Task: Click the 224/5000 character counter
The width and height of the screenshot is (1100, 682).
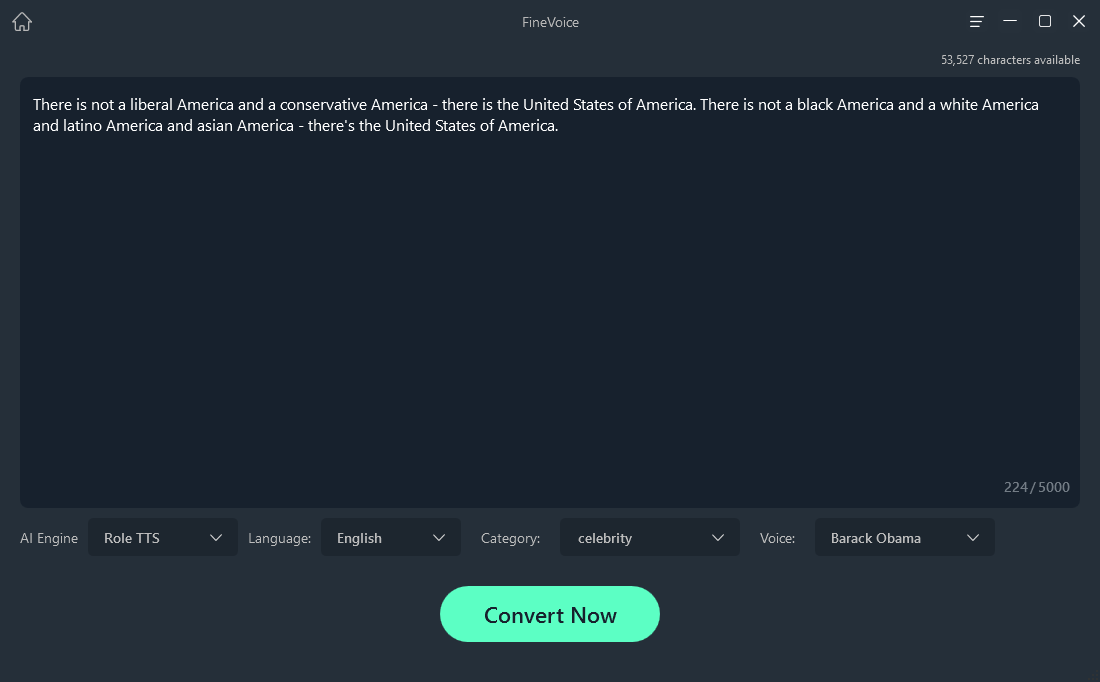Action: (x=1036, y=487)
